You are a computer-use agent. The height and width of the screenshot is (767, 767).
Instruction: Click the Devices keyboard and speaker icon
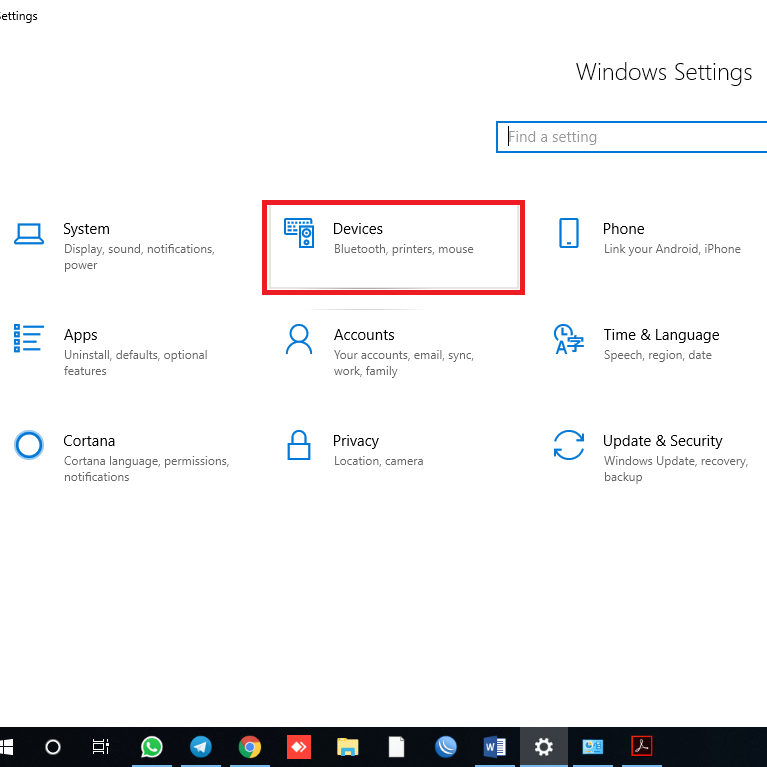coord(299,234)
